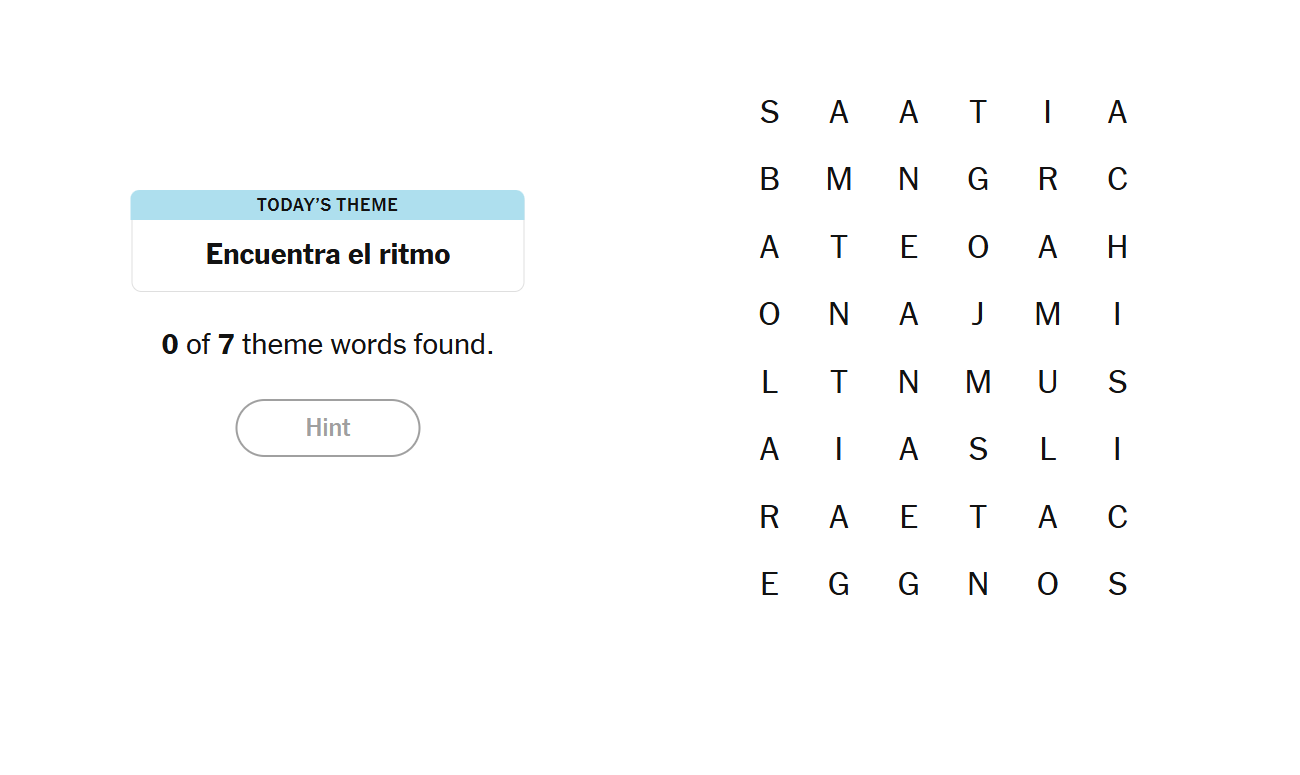Tap the R between G and C
1300x775 pixels.
point(1047,179)
